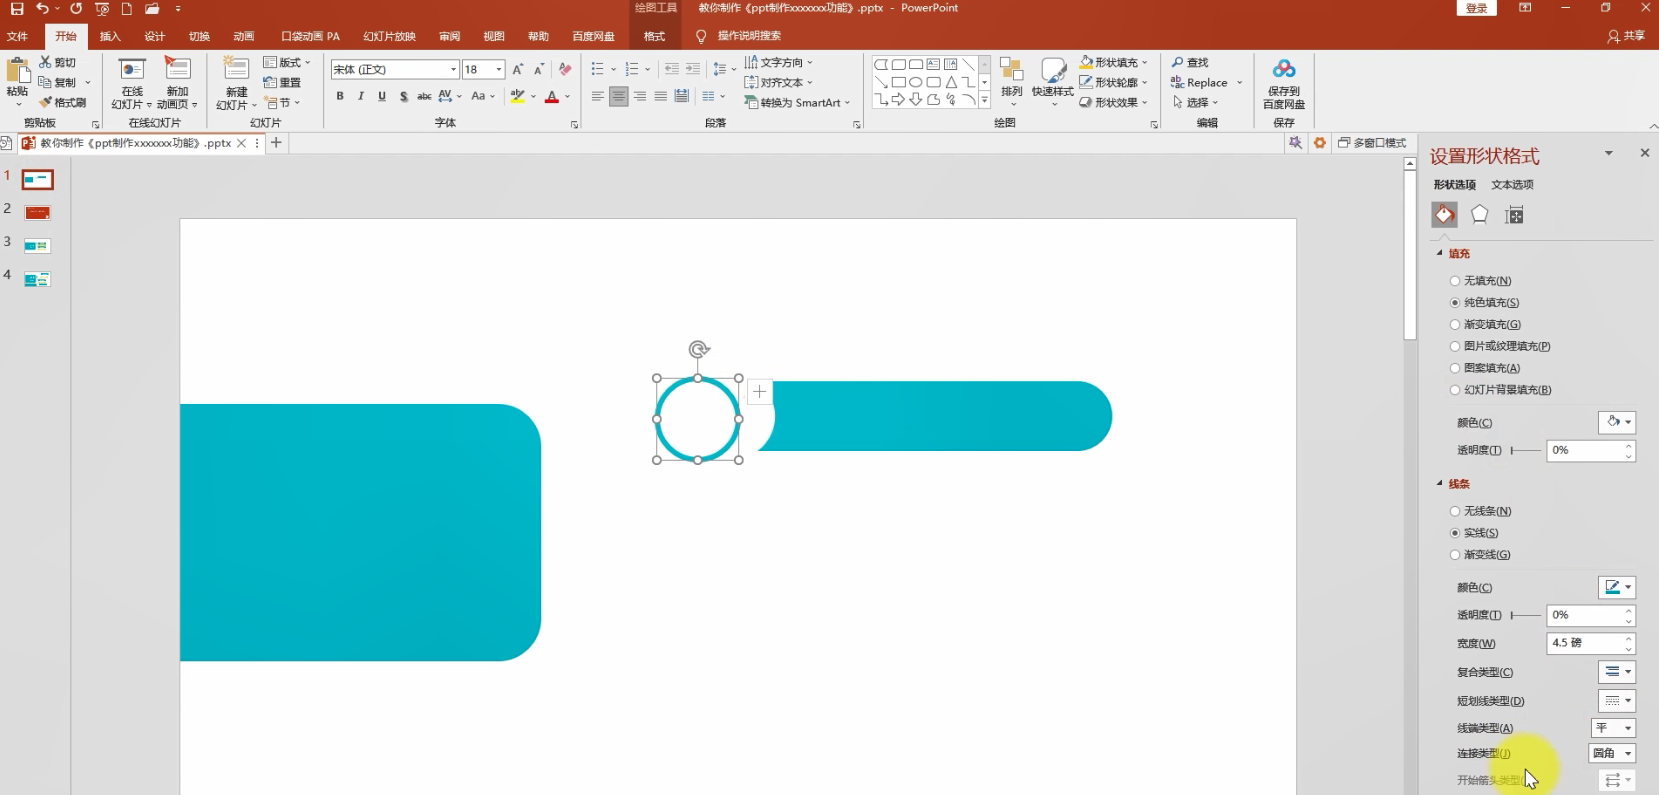Click the Center align text icon

pos(619,96)
